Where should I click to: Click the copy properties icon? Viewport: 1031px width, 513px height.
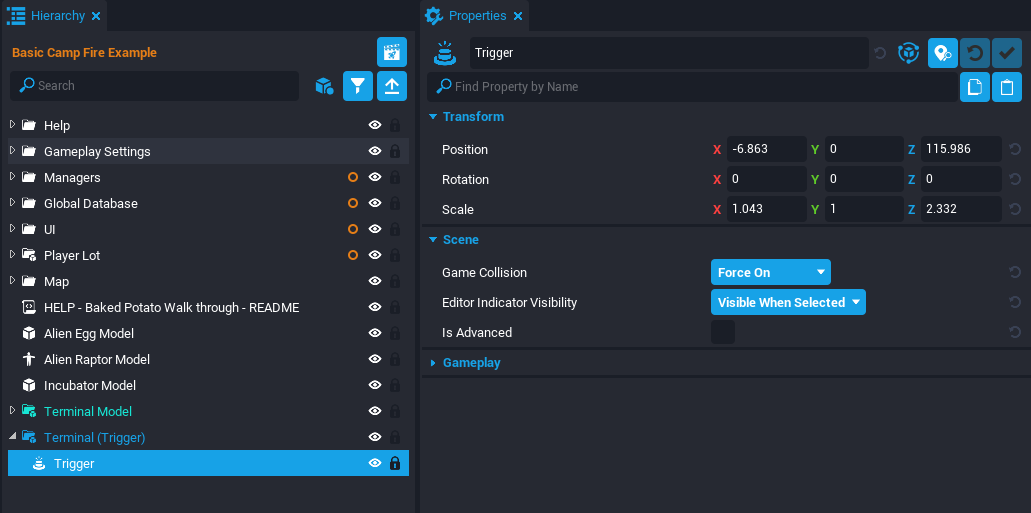[975, 87]
